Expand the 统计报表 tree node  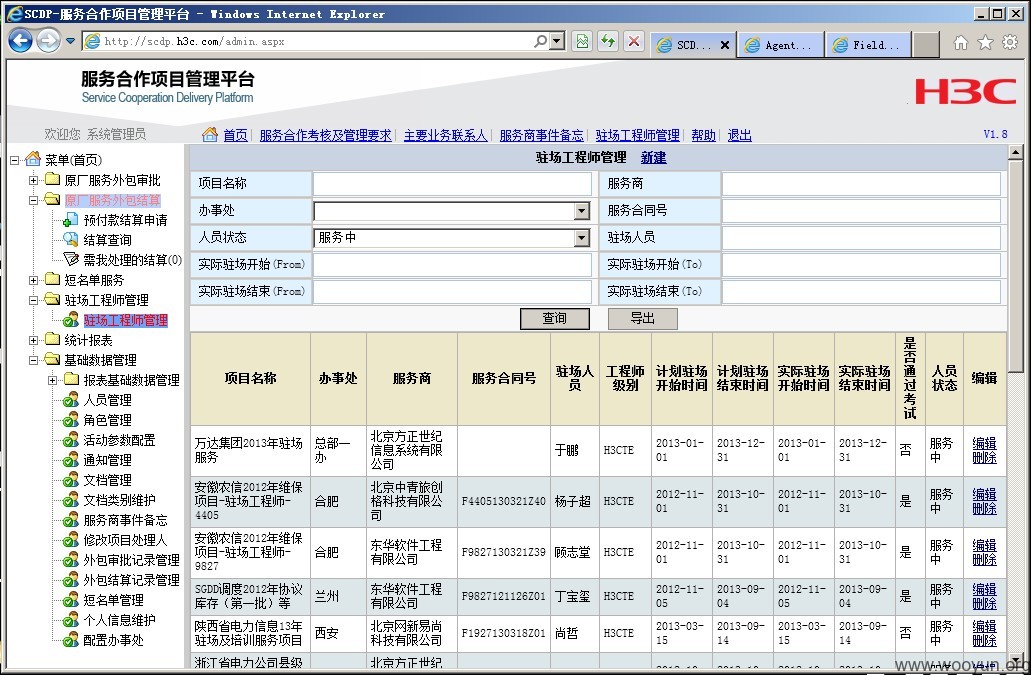pos(33,340)
